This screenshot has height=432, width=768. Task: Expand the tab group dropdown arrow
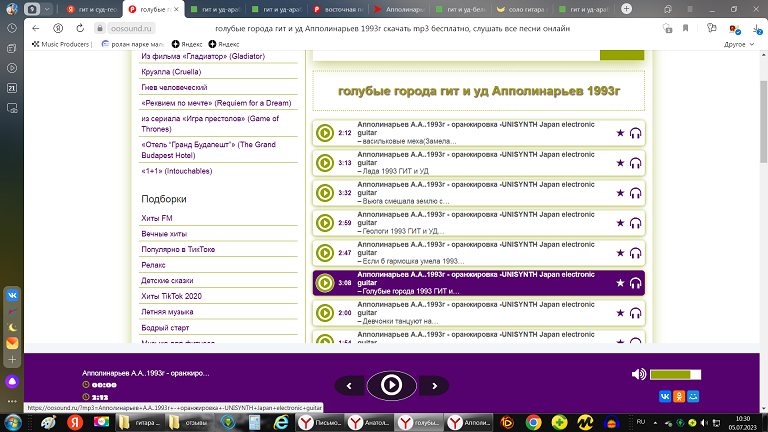click(47, 9)
